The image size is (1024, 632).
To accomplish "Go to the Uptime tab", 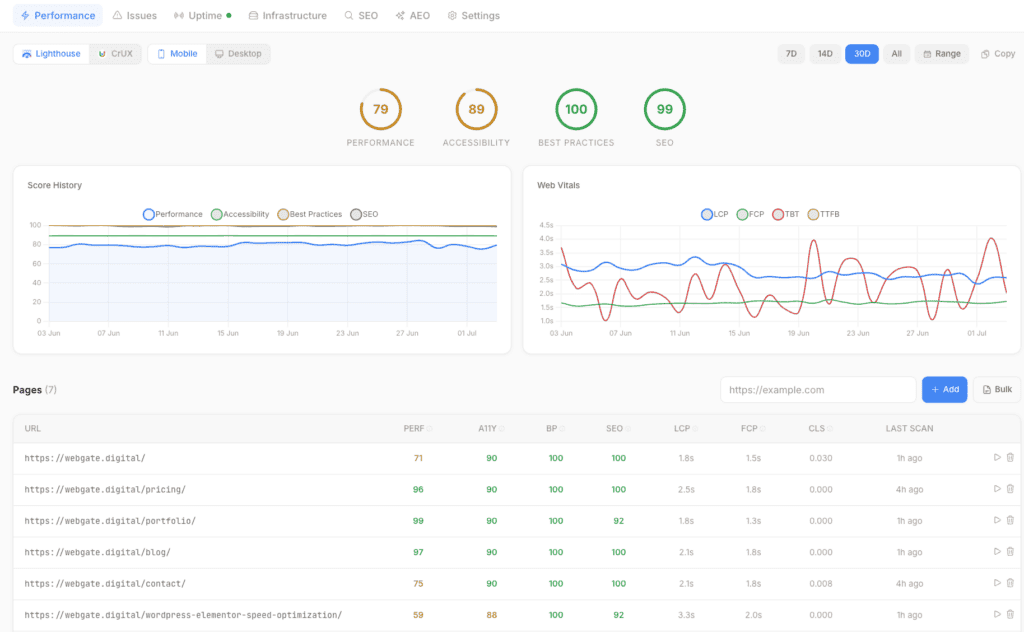I will [202, 16].
